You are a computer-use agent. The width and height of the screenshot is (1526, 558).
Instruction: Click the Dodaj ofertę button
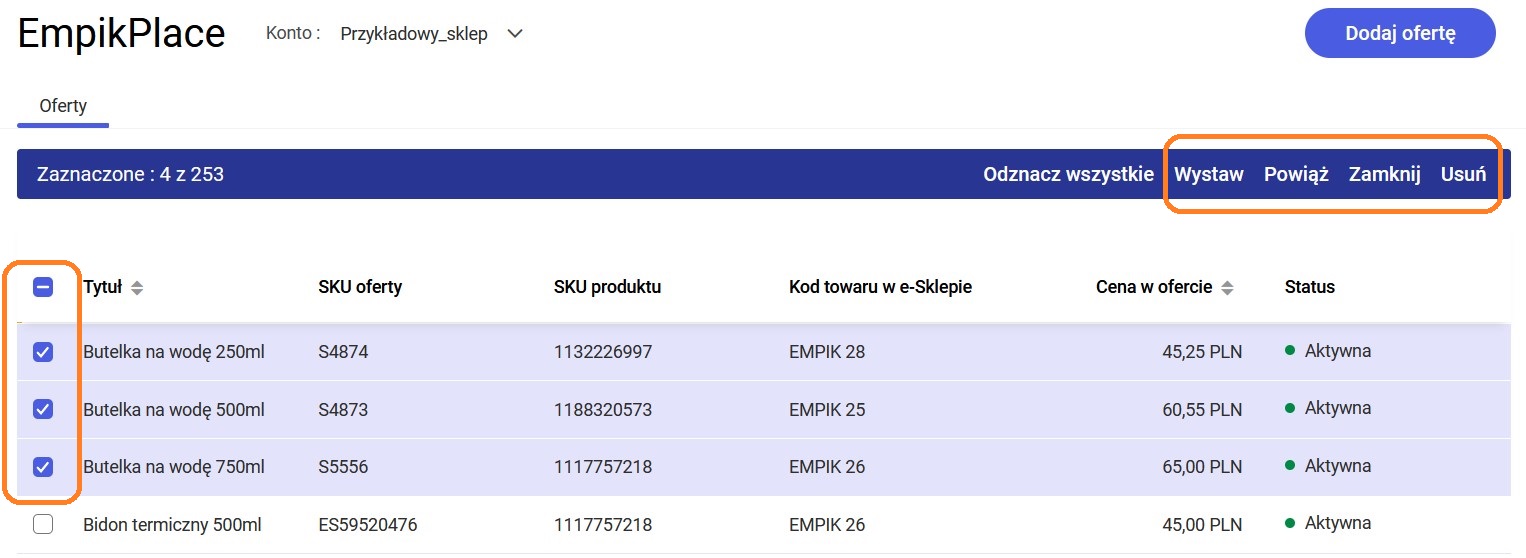coord(1399,33)
